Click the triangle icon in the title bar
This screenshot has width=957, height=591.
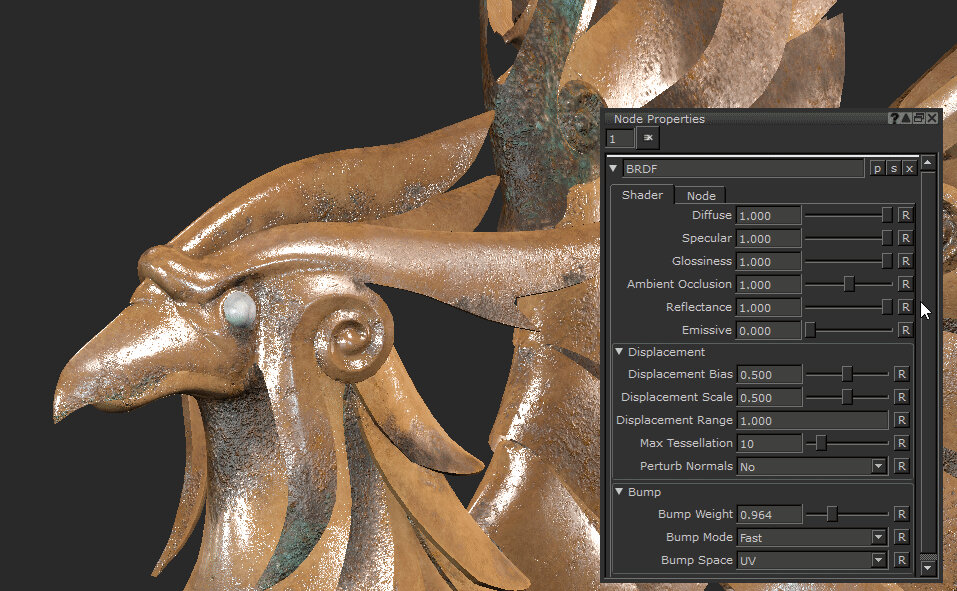point(907,118)
